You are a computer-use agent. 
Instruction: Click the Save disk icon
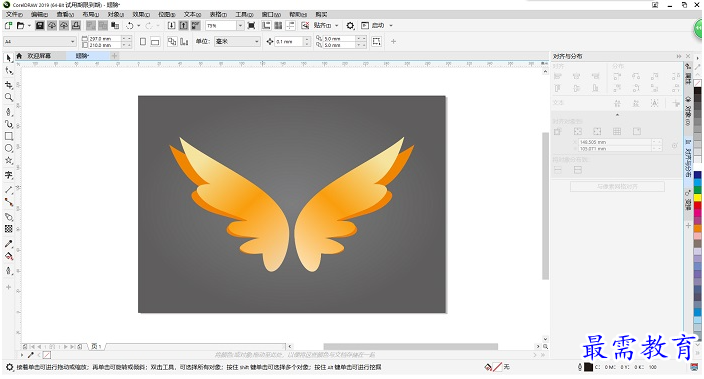click(40, 26)
